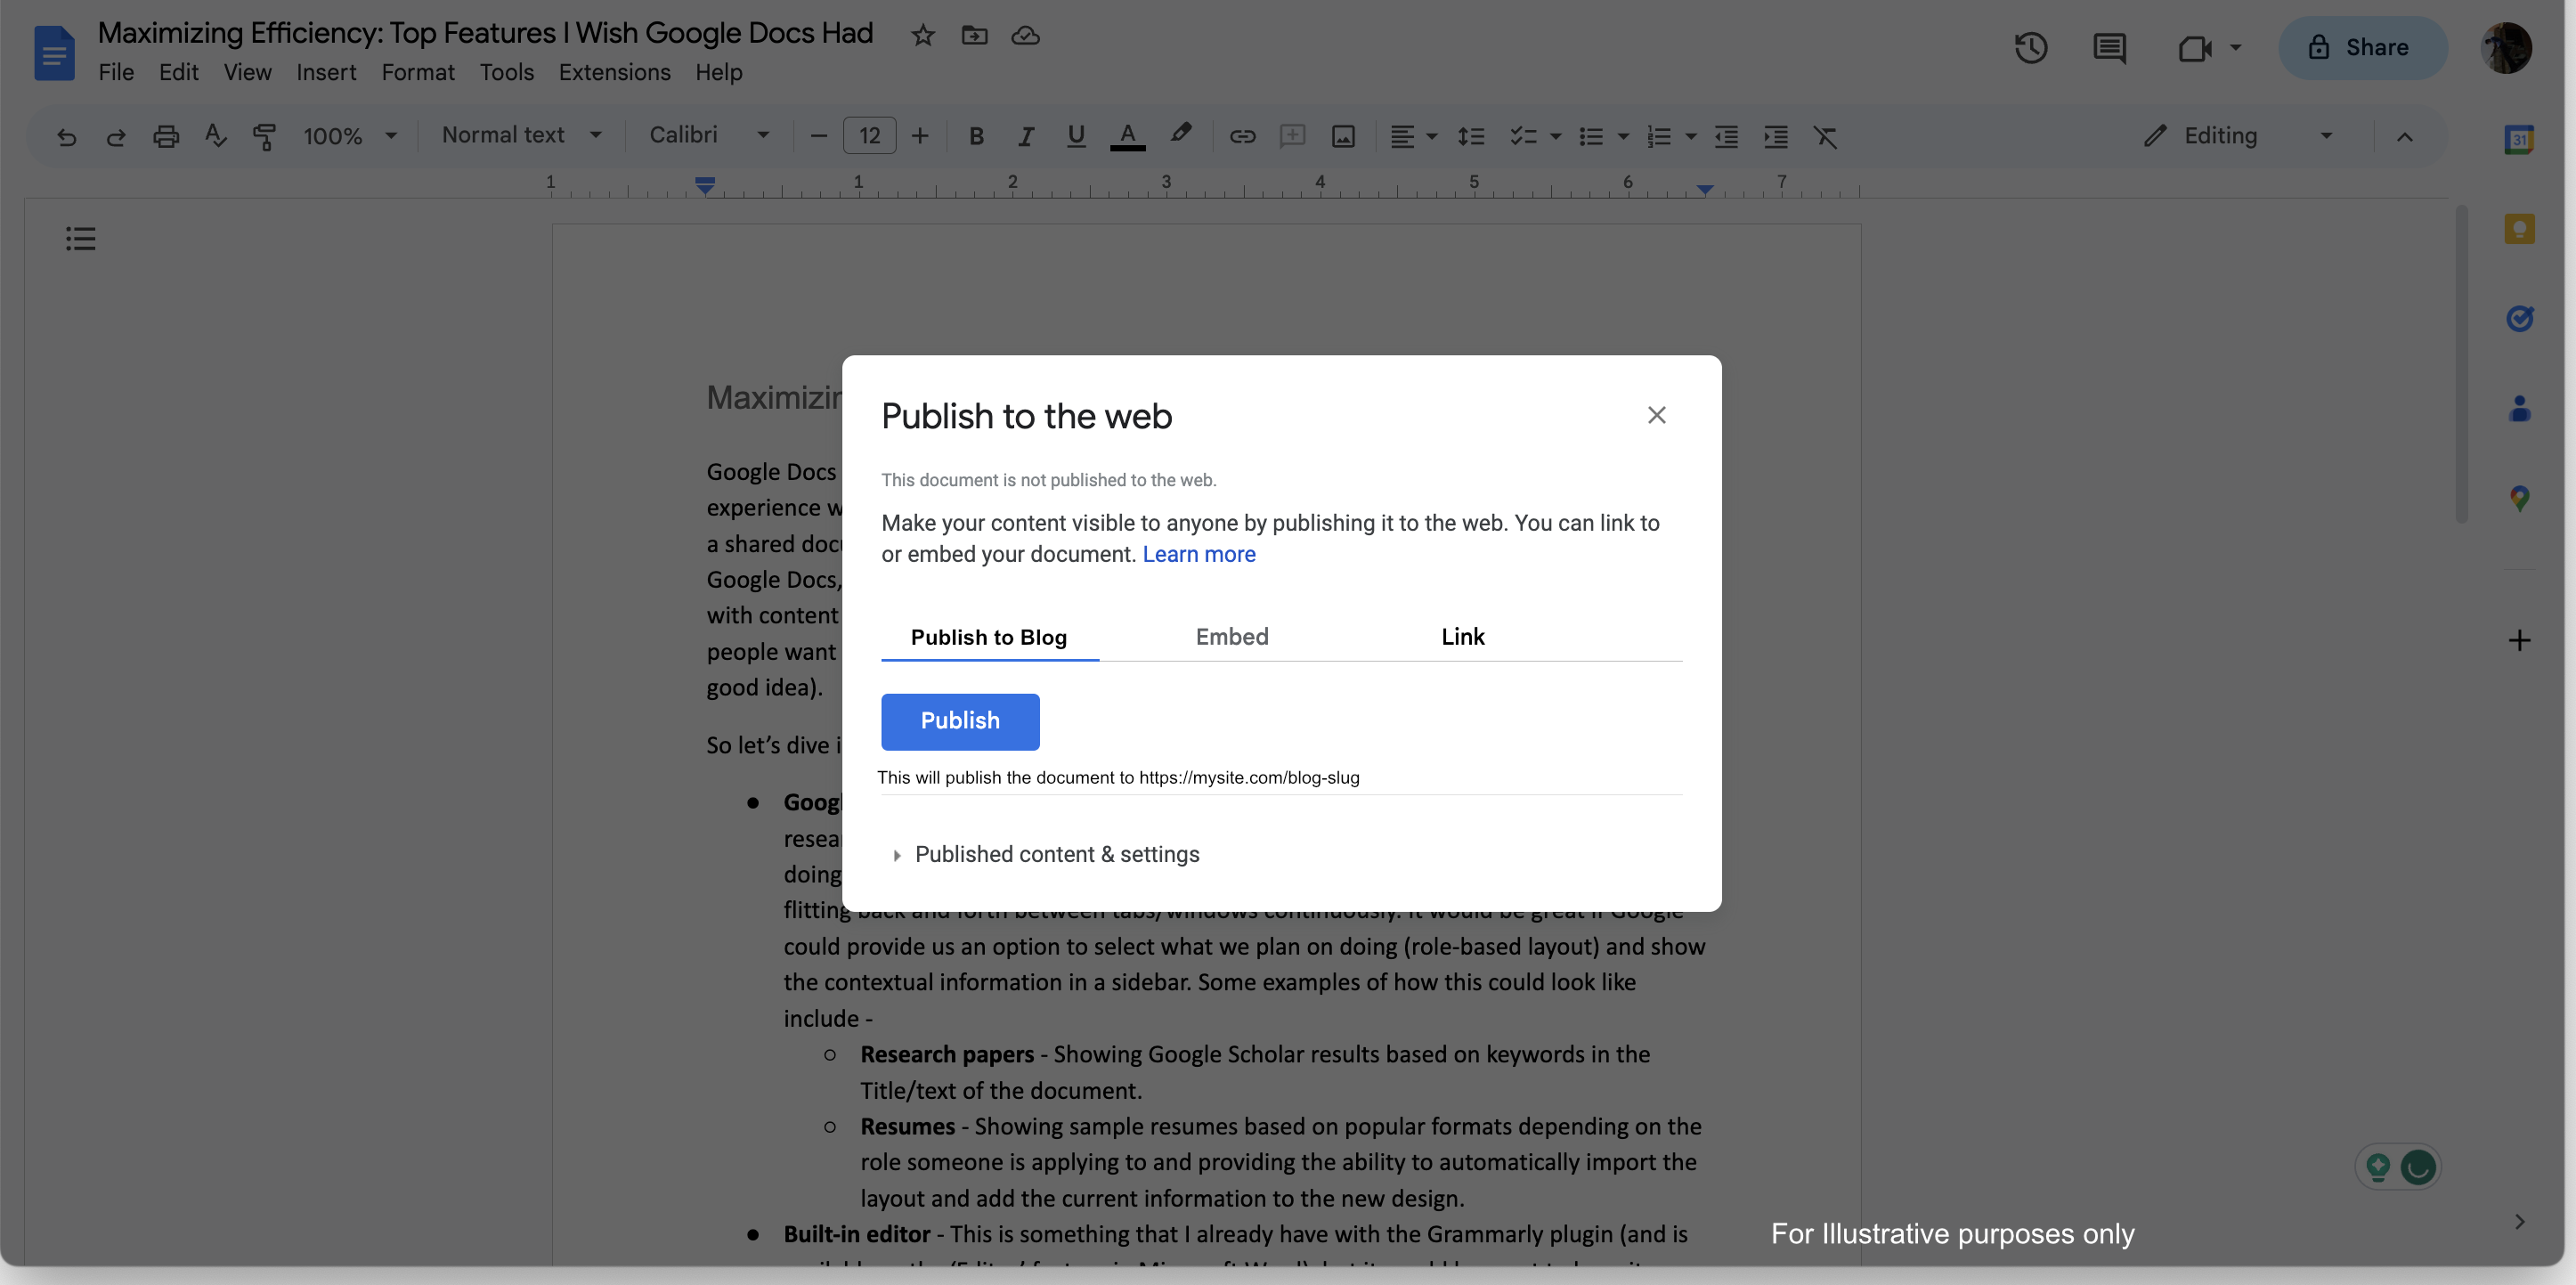Run spelling and grammar check icon
This screenshot has width=2576, height=1285.
point(216,136)
